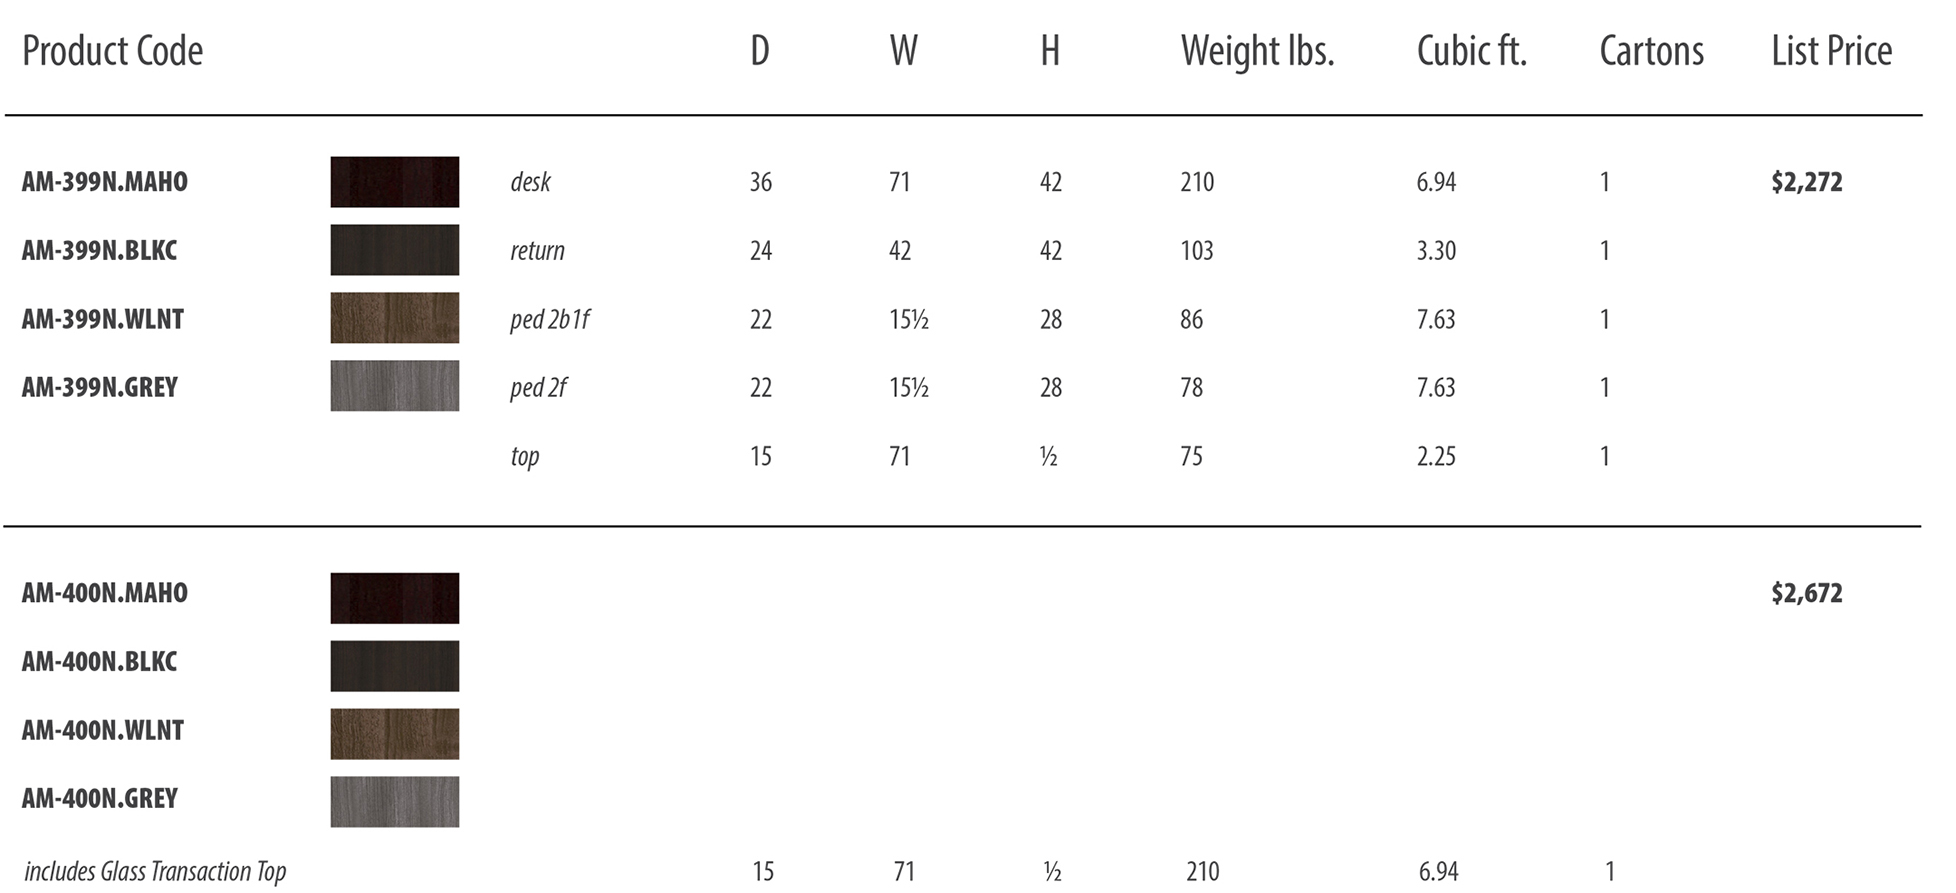Screen dimensions: 1956x893
Task: Select the 'ped 2b1f' row label
Action: pyautogui.click(x=550, y=320)
